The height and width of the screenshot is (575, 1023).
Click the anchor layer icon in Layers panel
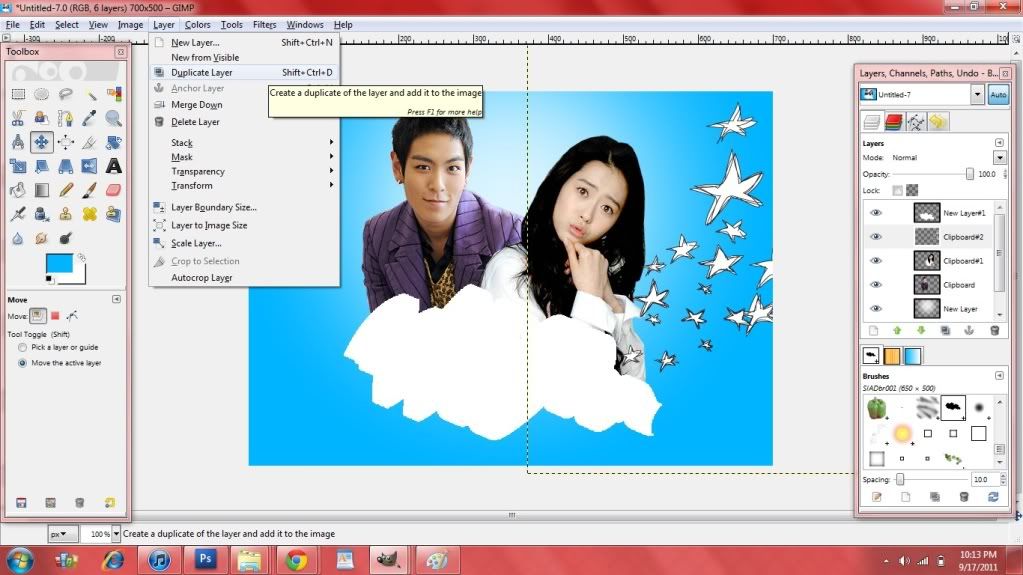(969, 331)
